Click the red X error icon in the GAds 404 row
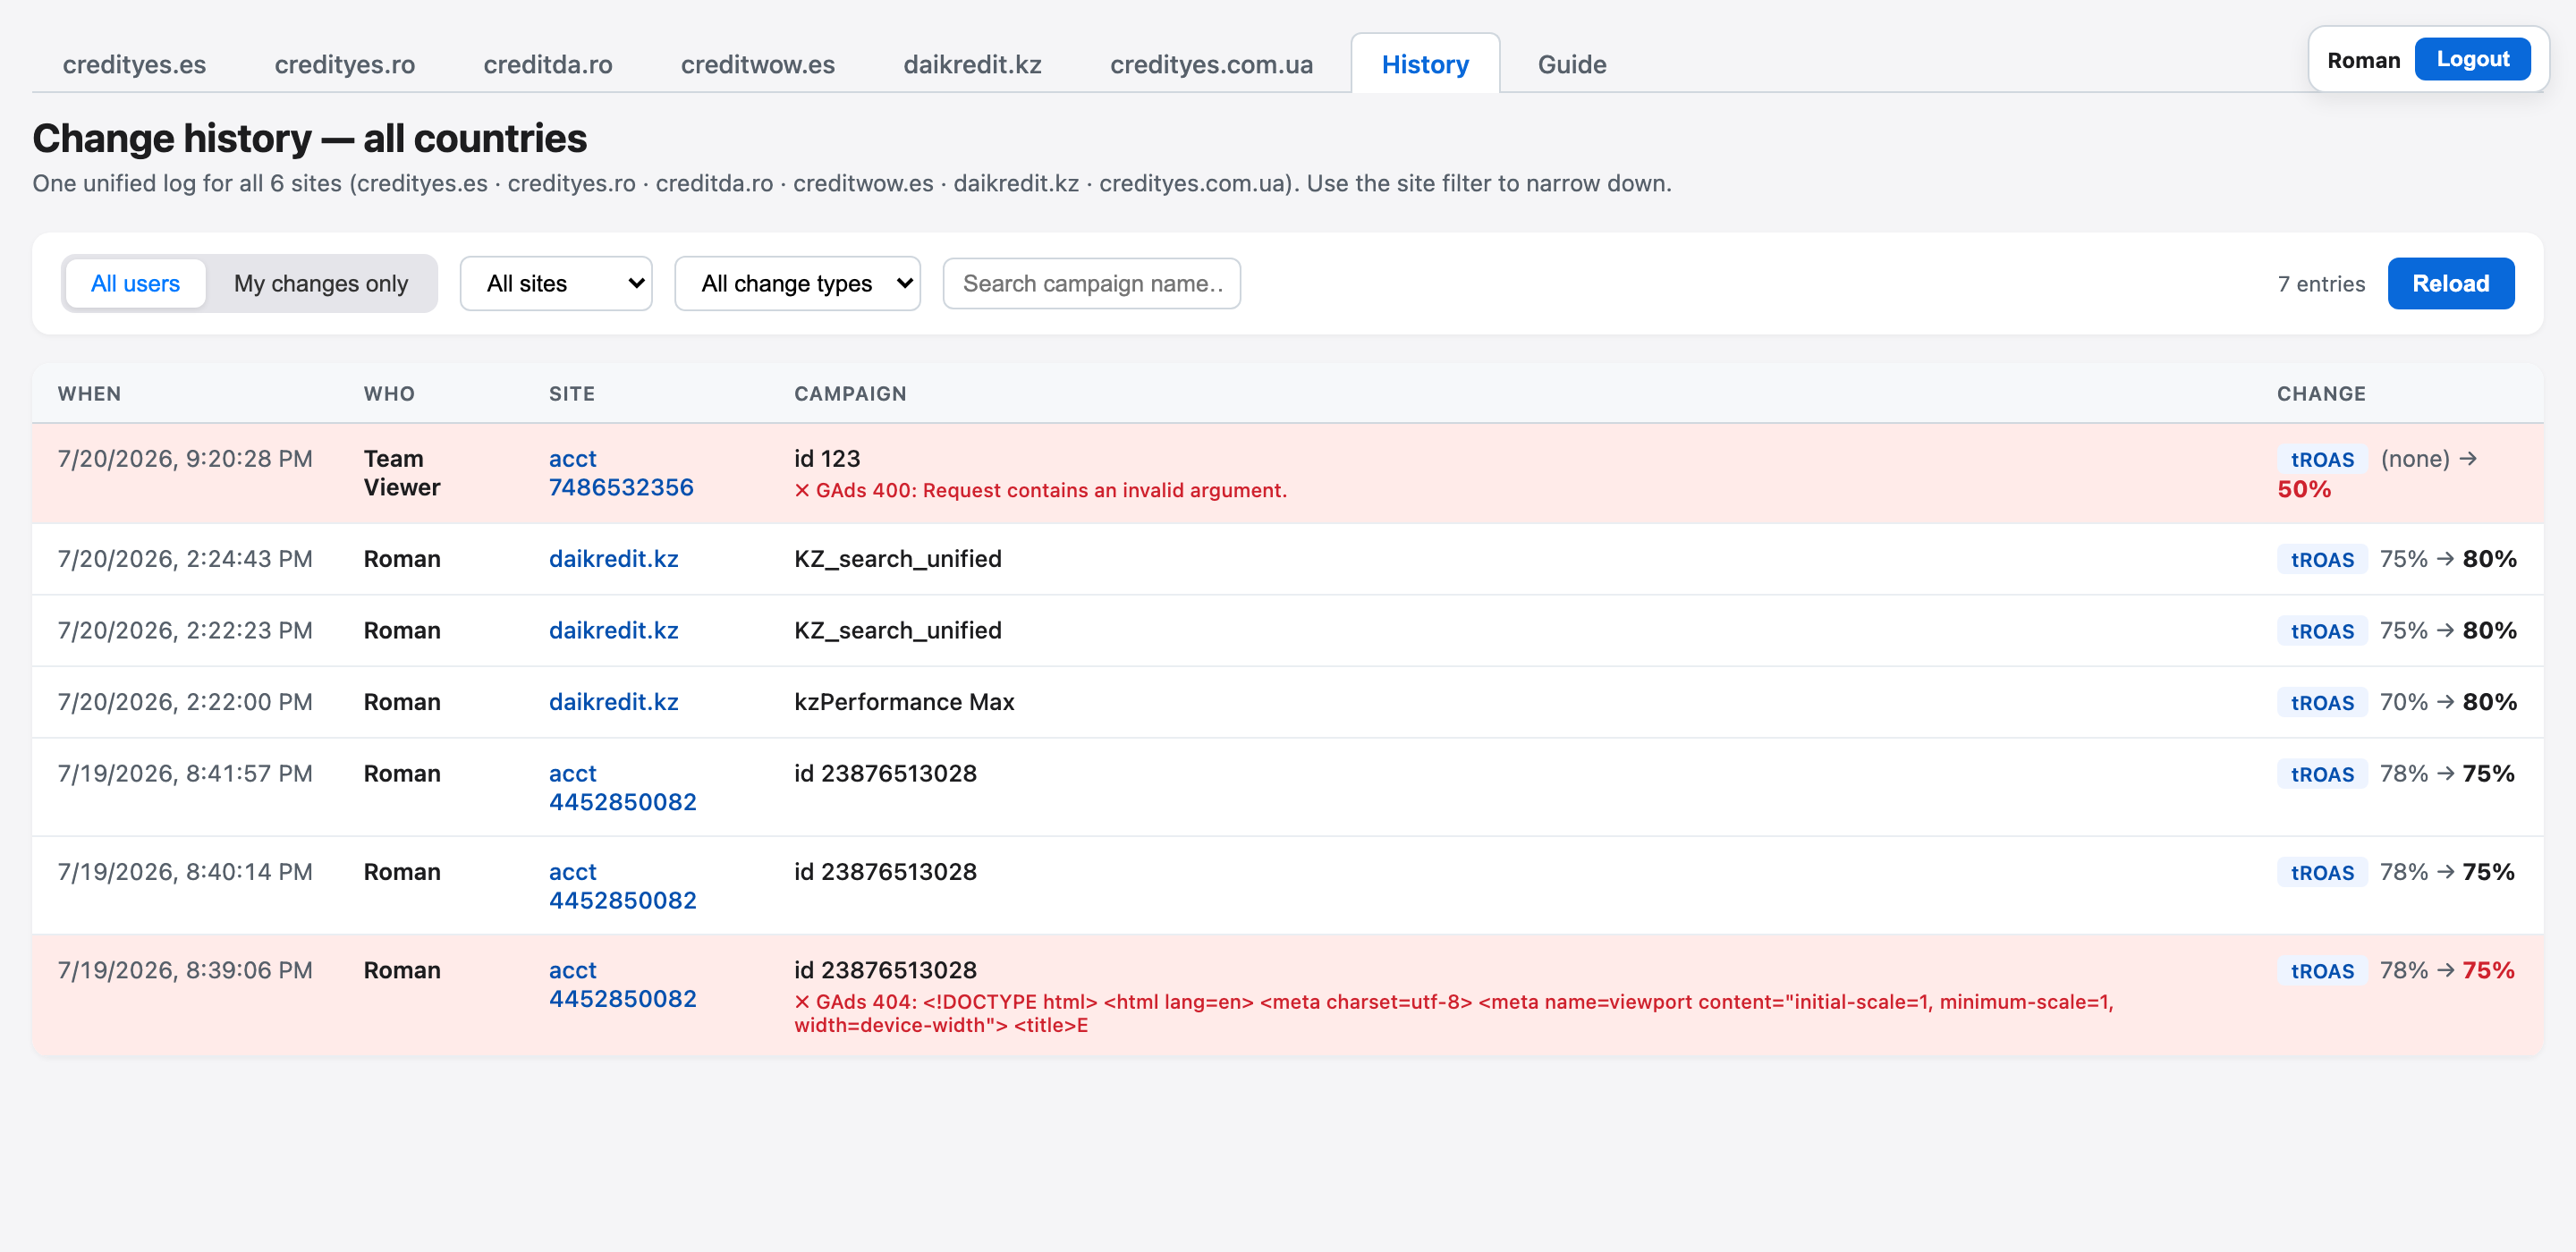The height and width of the screenshot is (1252, 2576). click(x=802, y=1002)
